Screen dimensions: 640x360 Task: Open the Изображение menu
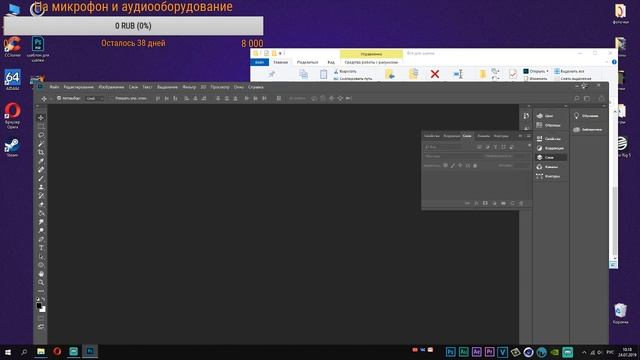click(x=111, y=87)
